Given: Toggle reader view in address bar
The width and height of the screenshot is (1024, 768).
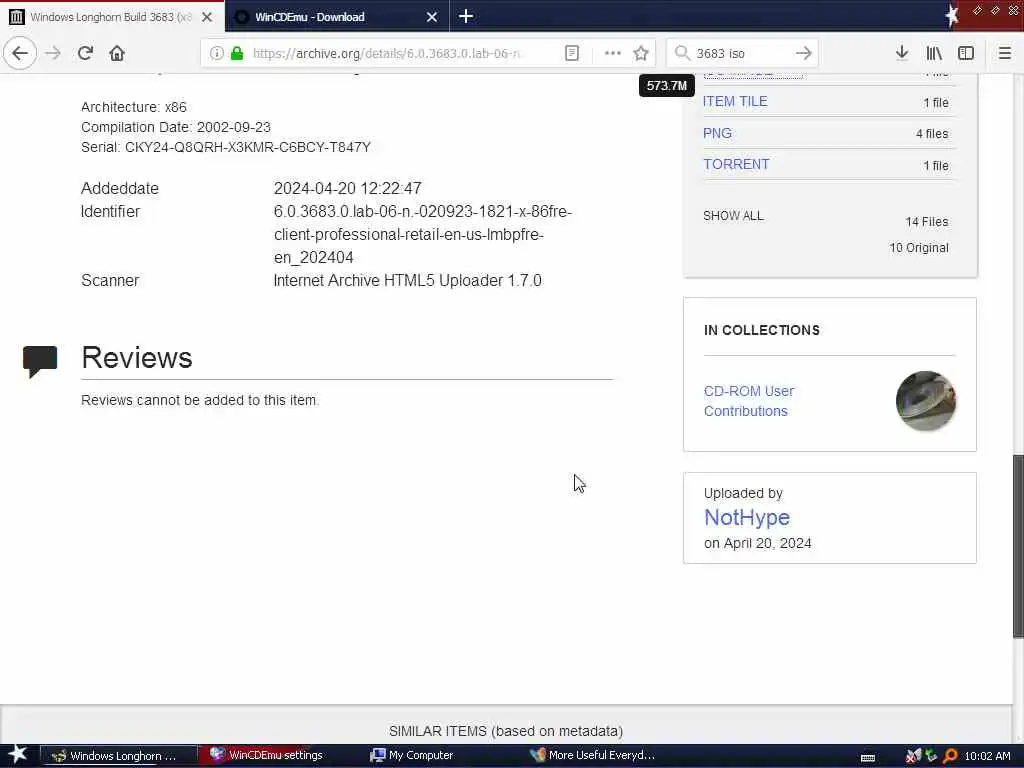Looking at the screenshot, I should (571, 53).
